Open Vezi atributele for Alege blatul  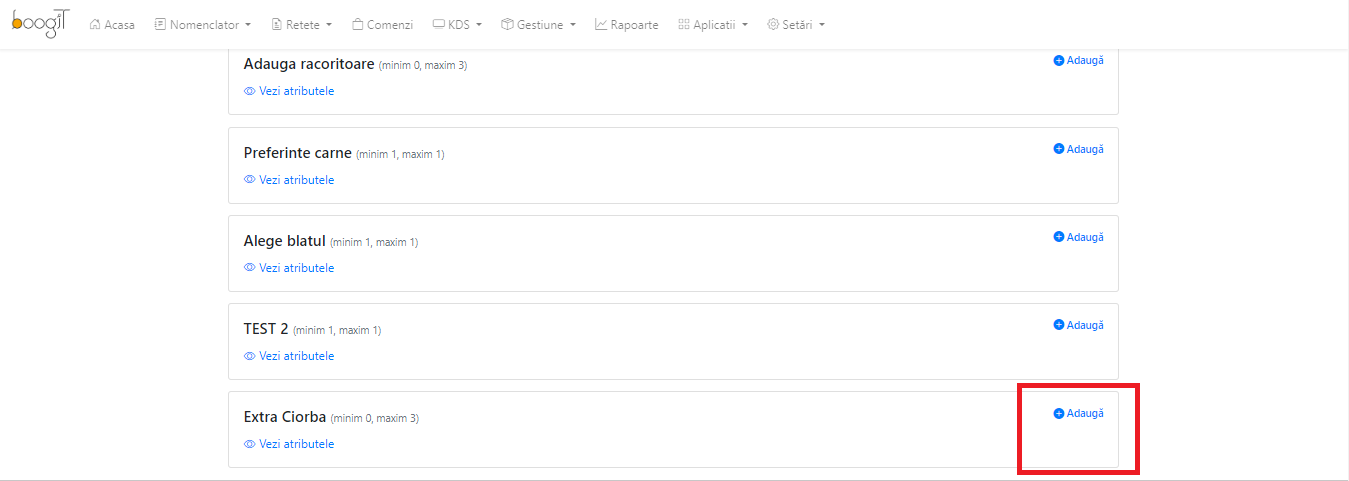pyautogui.click(x=289, y=268)
